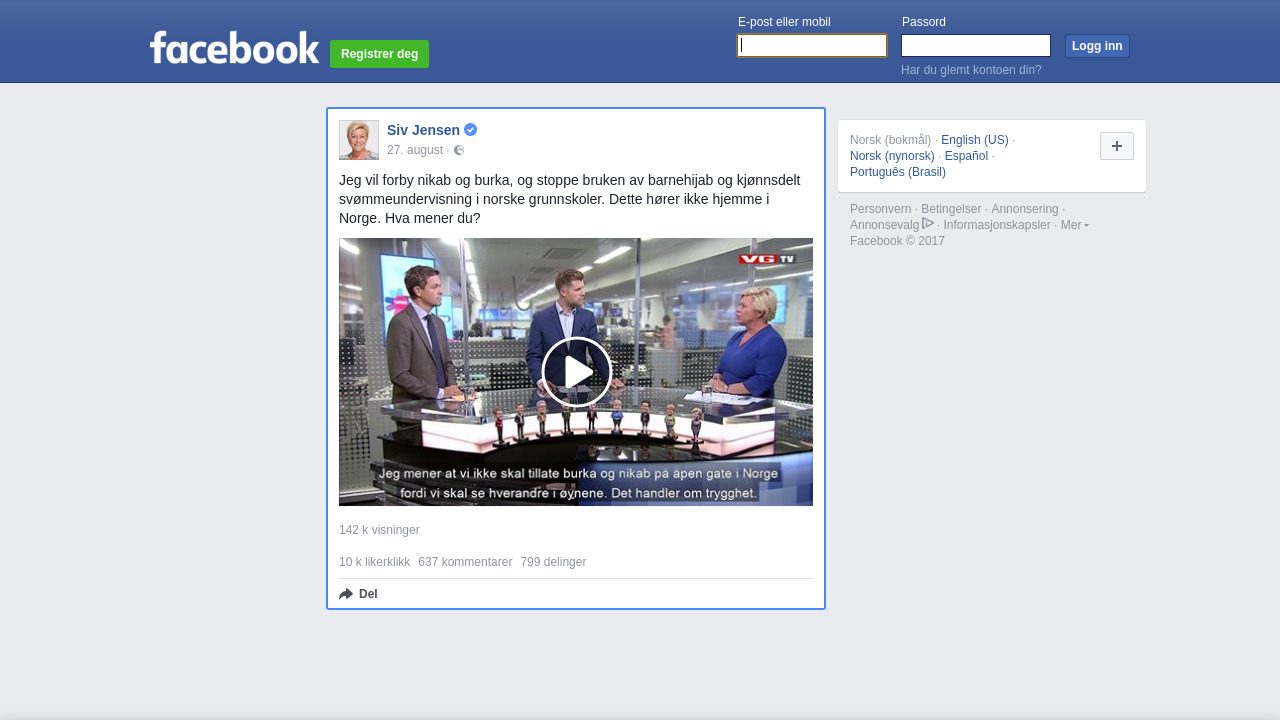
Task: Open Siv Jensen's profile picture
Action: (359, 140)
